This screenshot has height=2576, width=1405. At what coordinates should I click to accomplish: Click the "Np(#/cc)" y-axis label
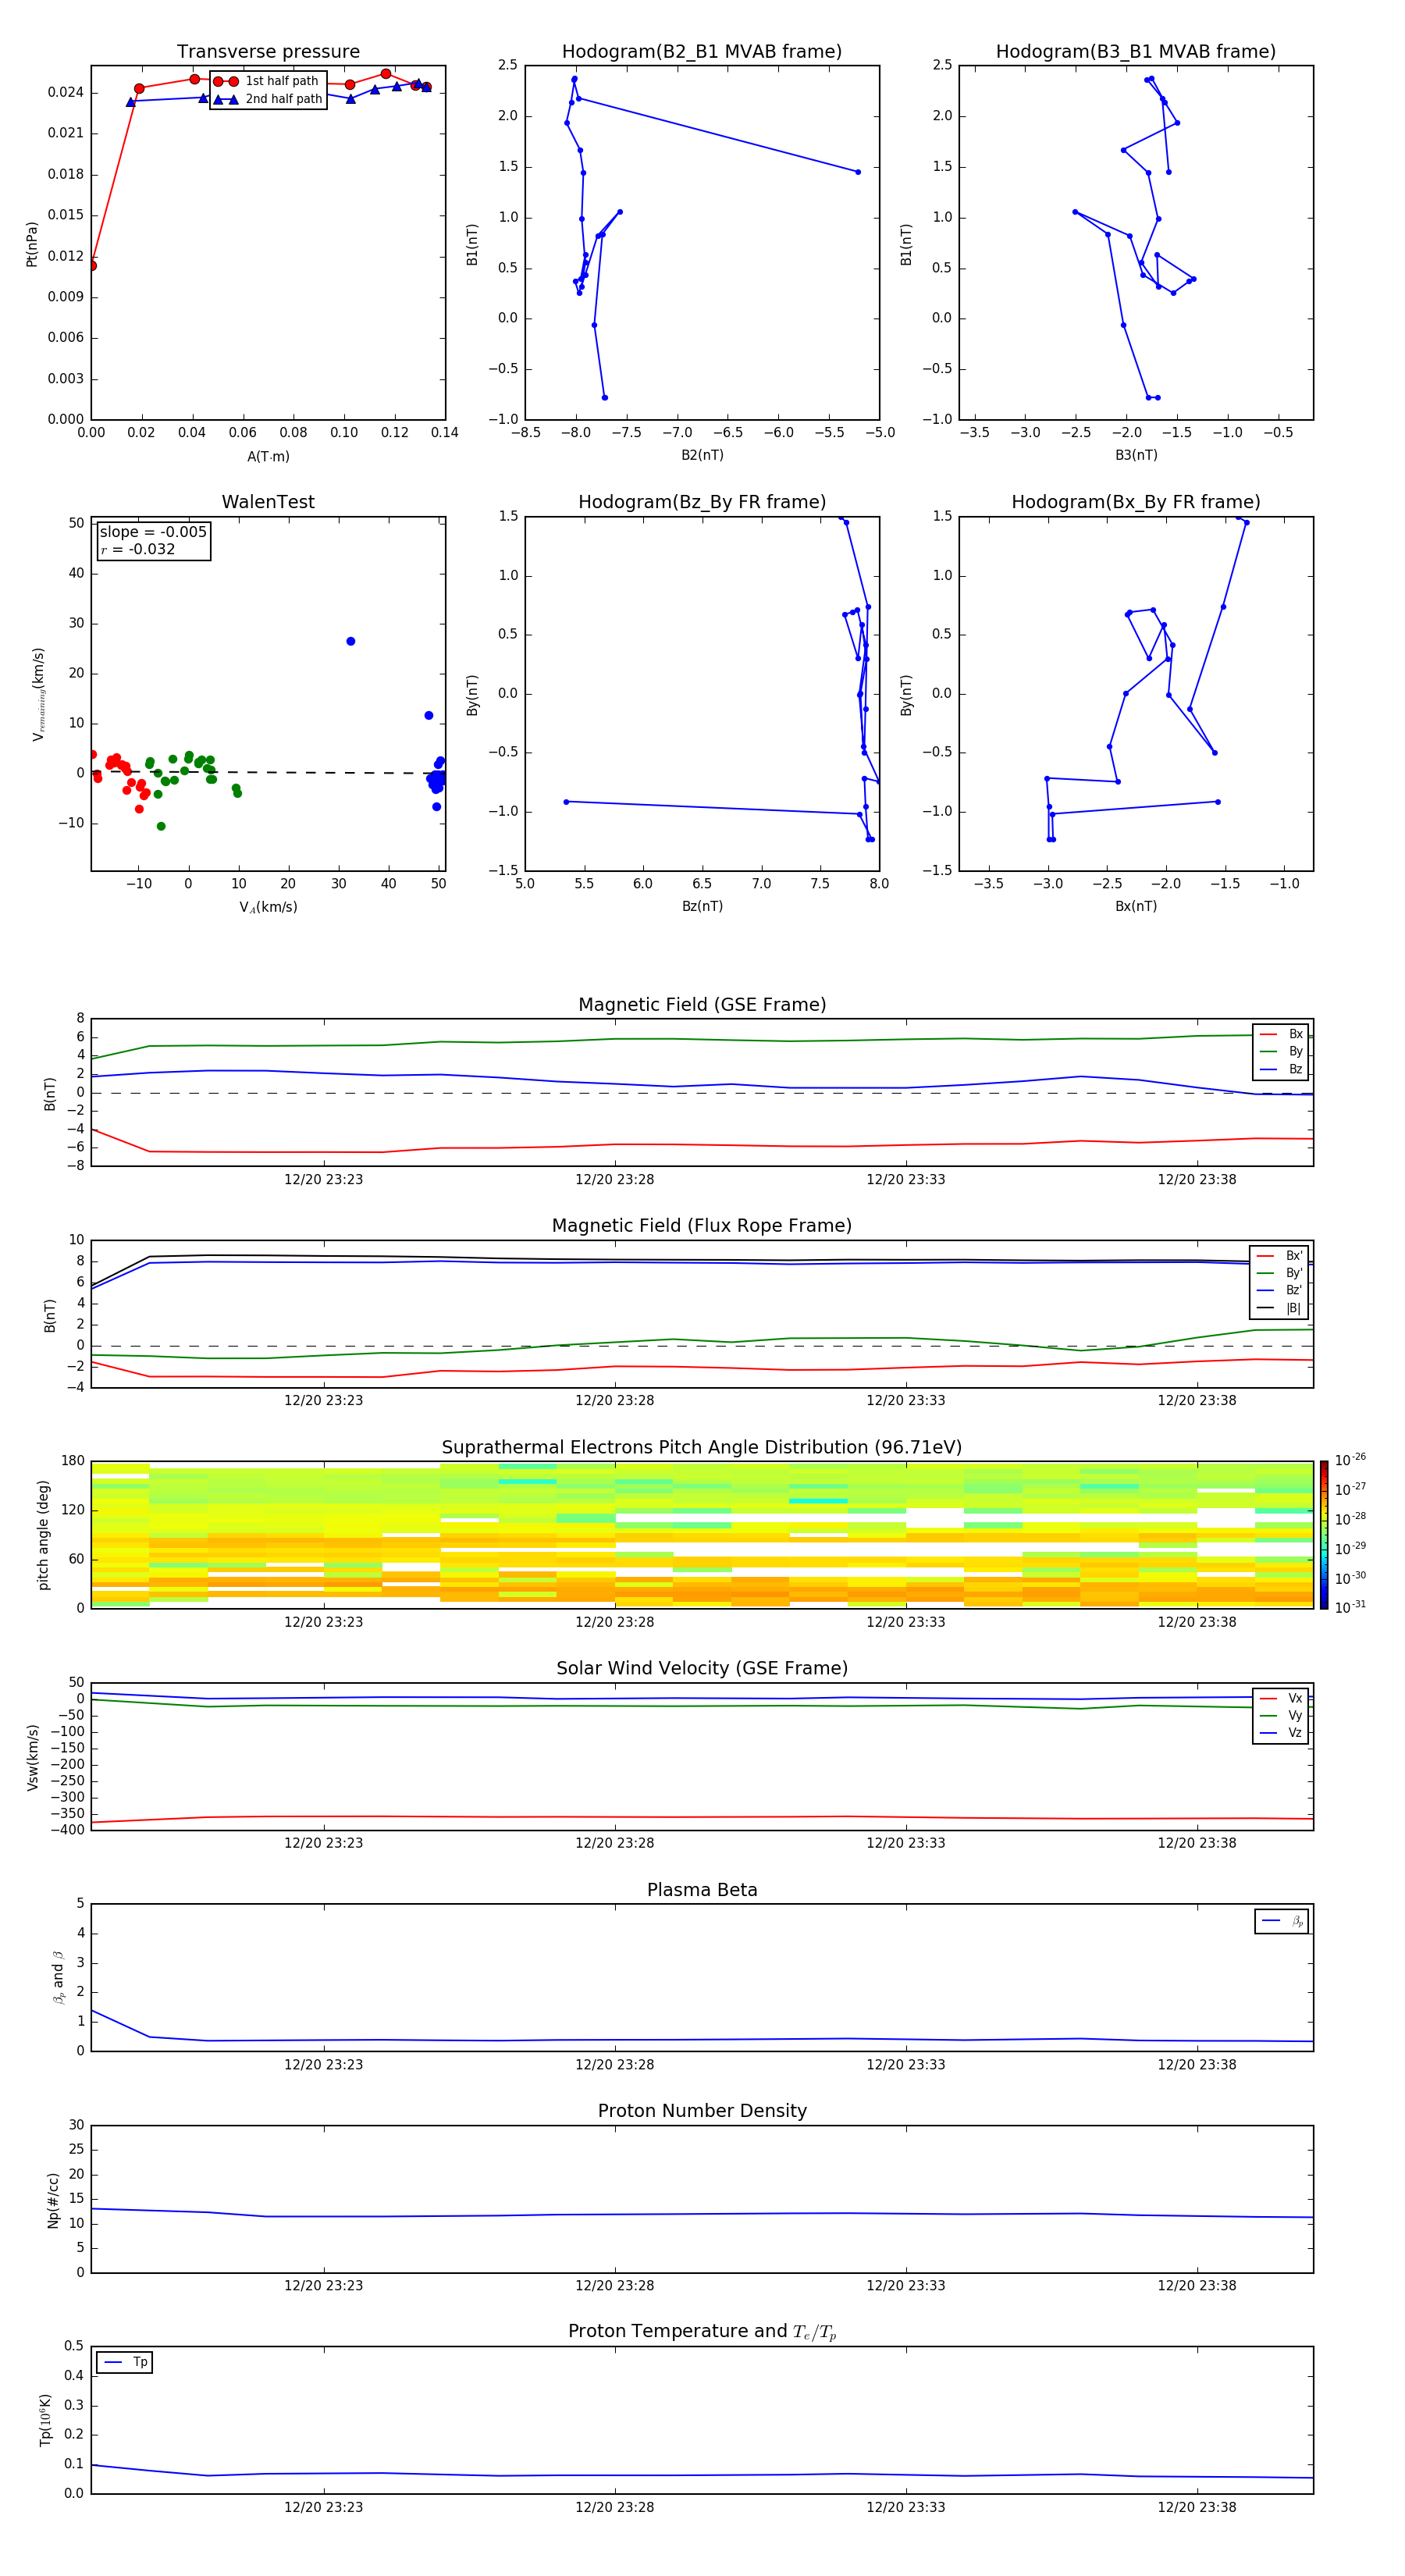[53, 2200]
